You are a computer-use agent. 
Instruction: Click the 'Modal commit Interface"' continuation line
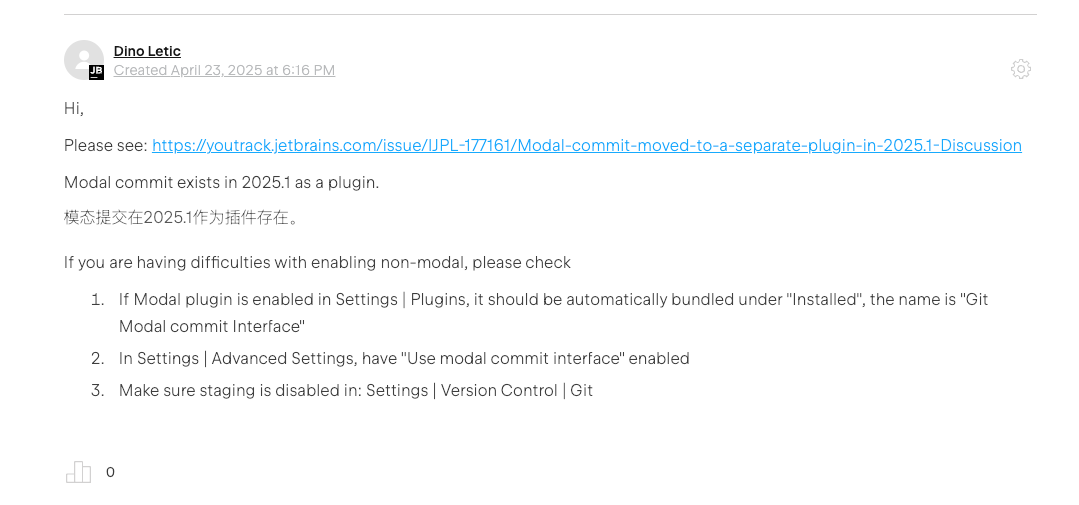pyautogui.click(x=212, y=327)
